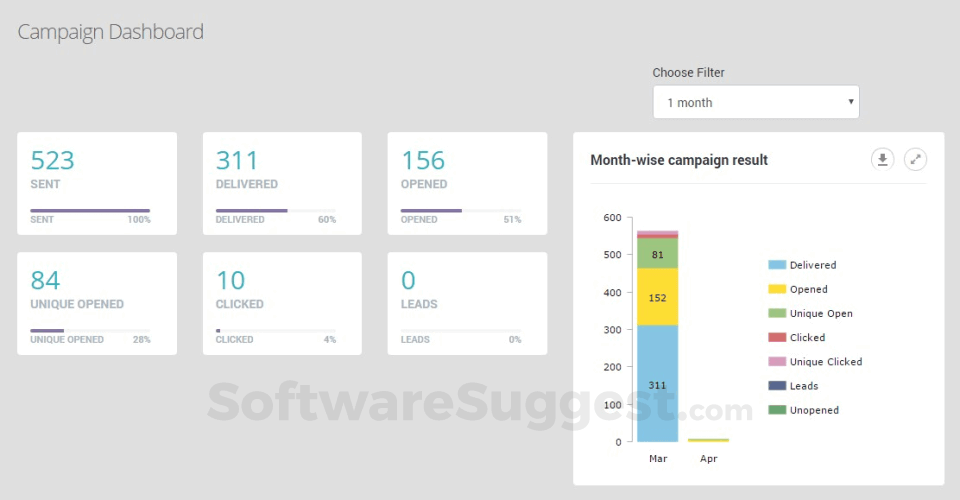Click the chart download icon
Image resolution: width=960 pixels, height=500 pixels.
coord(882,159)
